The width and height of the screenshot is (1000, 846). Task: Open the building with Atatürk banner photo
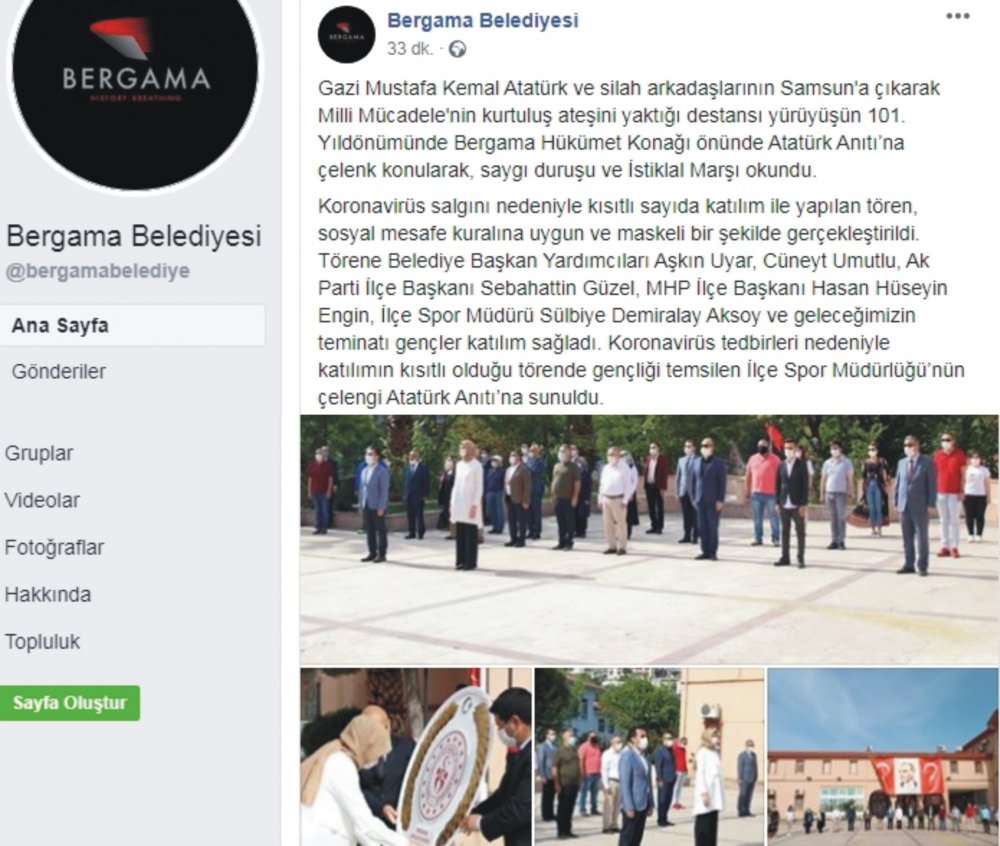point(883,757)
